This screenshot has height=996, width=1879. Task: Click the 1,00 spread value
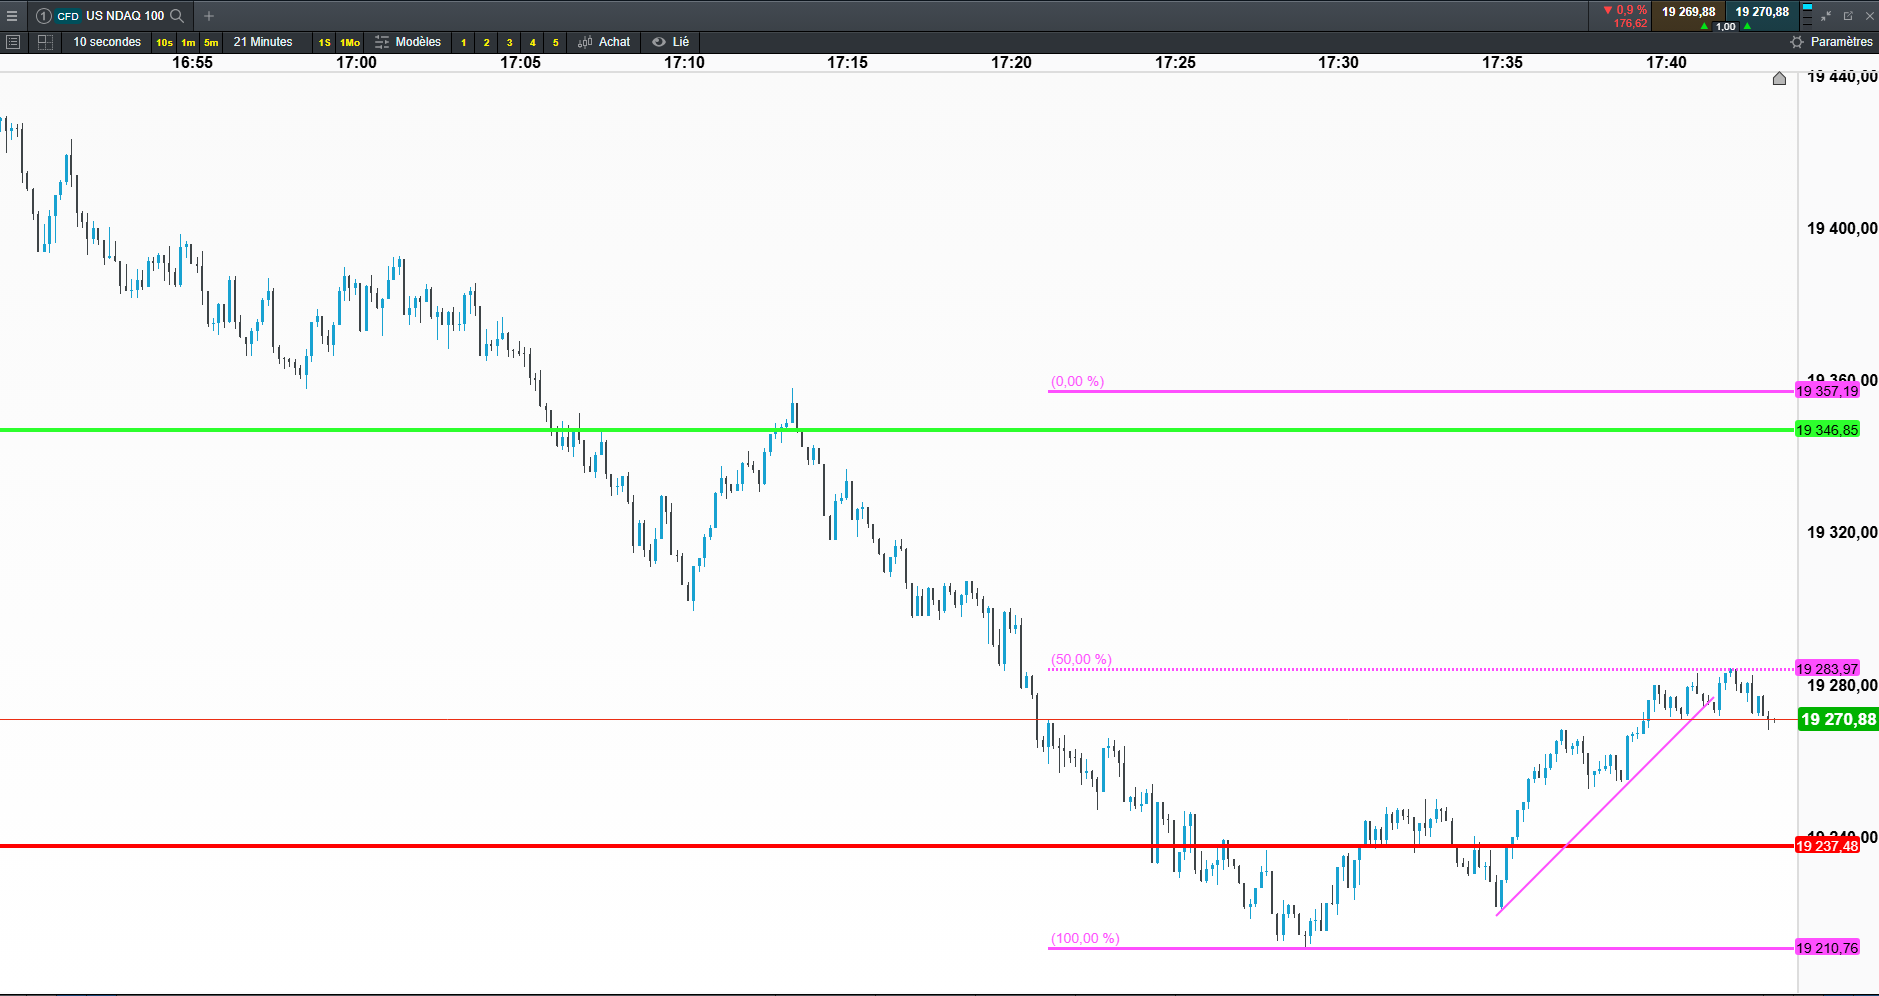click(1726, 27)
